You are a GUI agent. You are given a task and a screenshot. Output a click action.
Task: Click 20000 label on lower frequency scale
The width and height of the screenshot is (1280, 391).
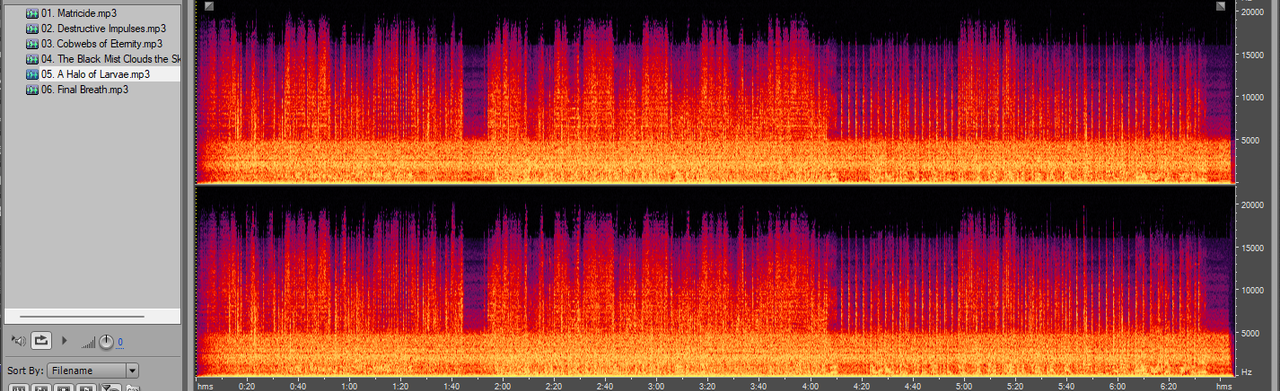pyautogui.click(x=1254, y=204)
